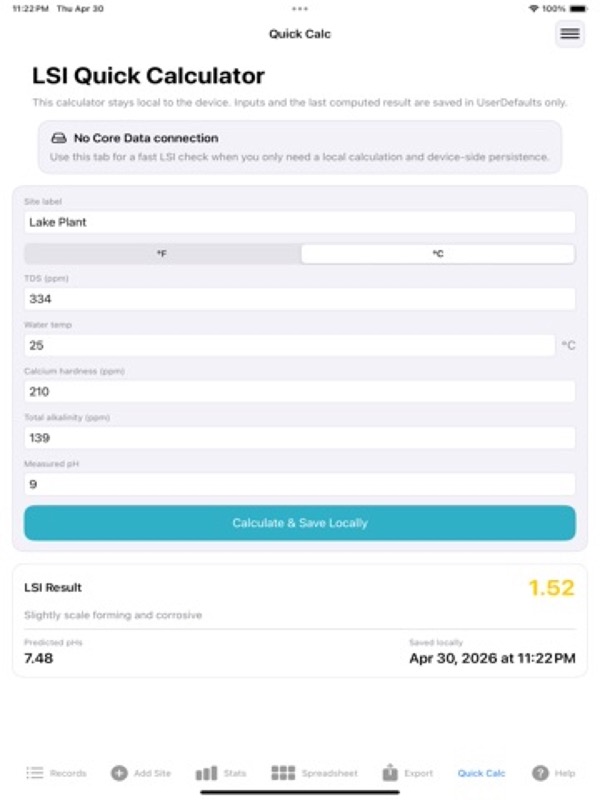Click the No Core Data drive icon
Viewport: 600px width, 800px height.
(x=59, y=138)
